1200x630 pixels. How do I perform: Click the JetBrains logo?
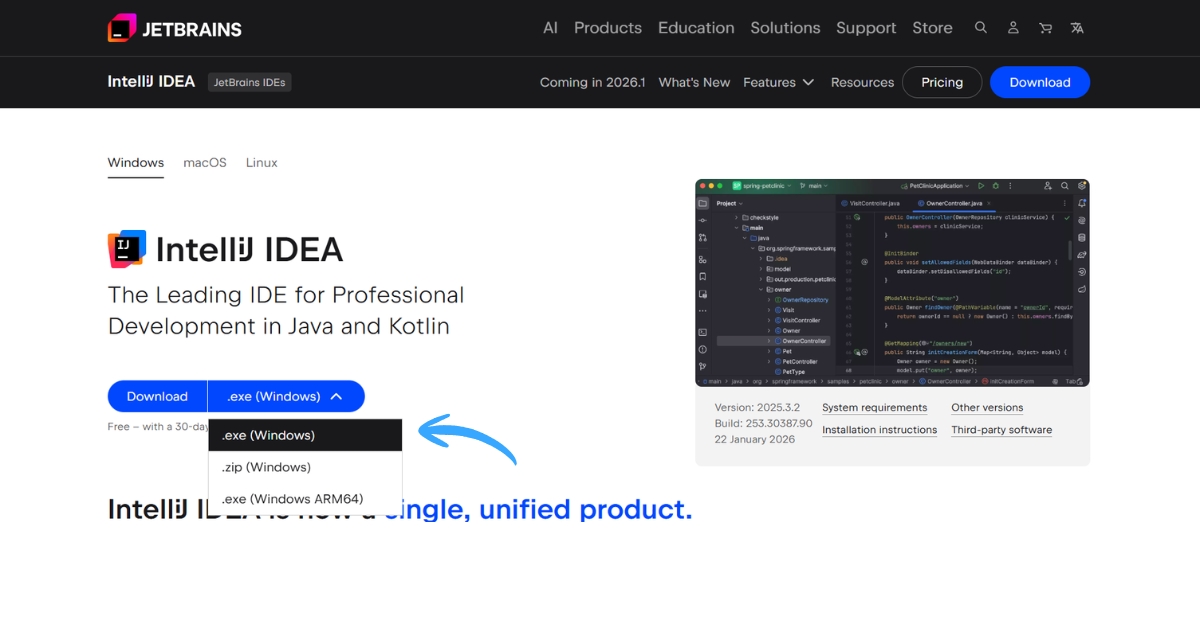coord(175,28)
